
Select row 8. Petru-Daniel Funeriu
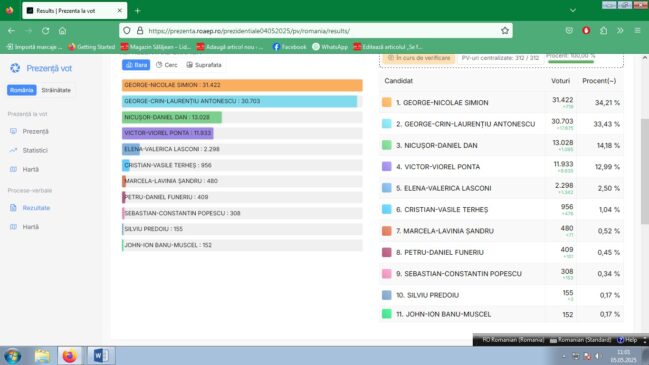(x=501, y=252)
